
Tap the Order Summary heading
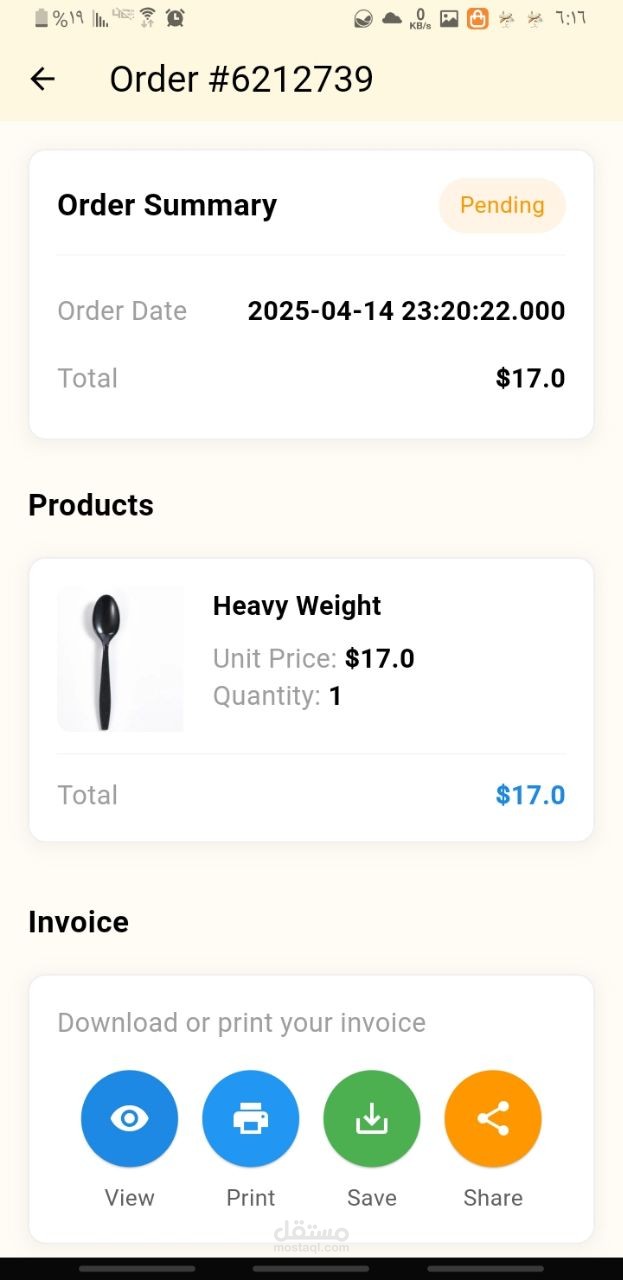point(167,205)
